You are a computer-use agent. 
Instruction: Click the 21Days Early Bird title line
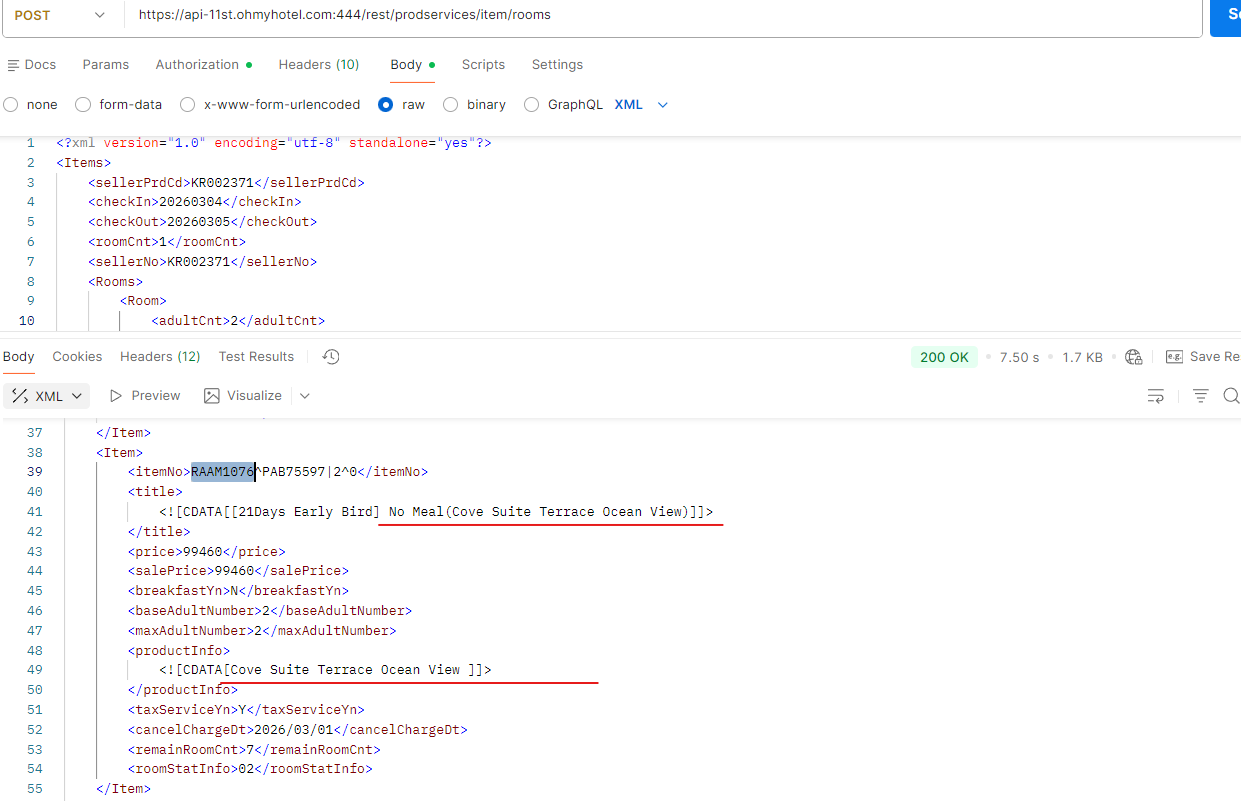pyautogui.click(x=436, y=512)
